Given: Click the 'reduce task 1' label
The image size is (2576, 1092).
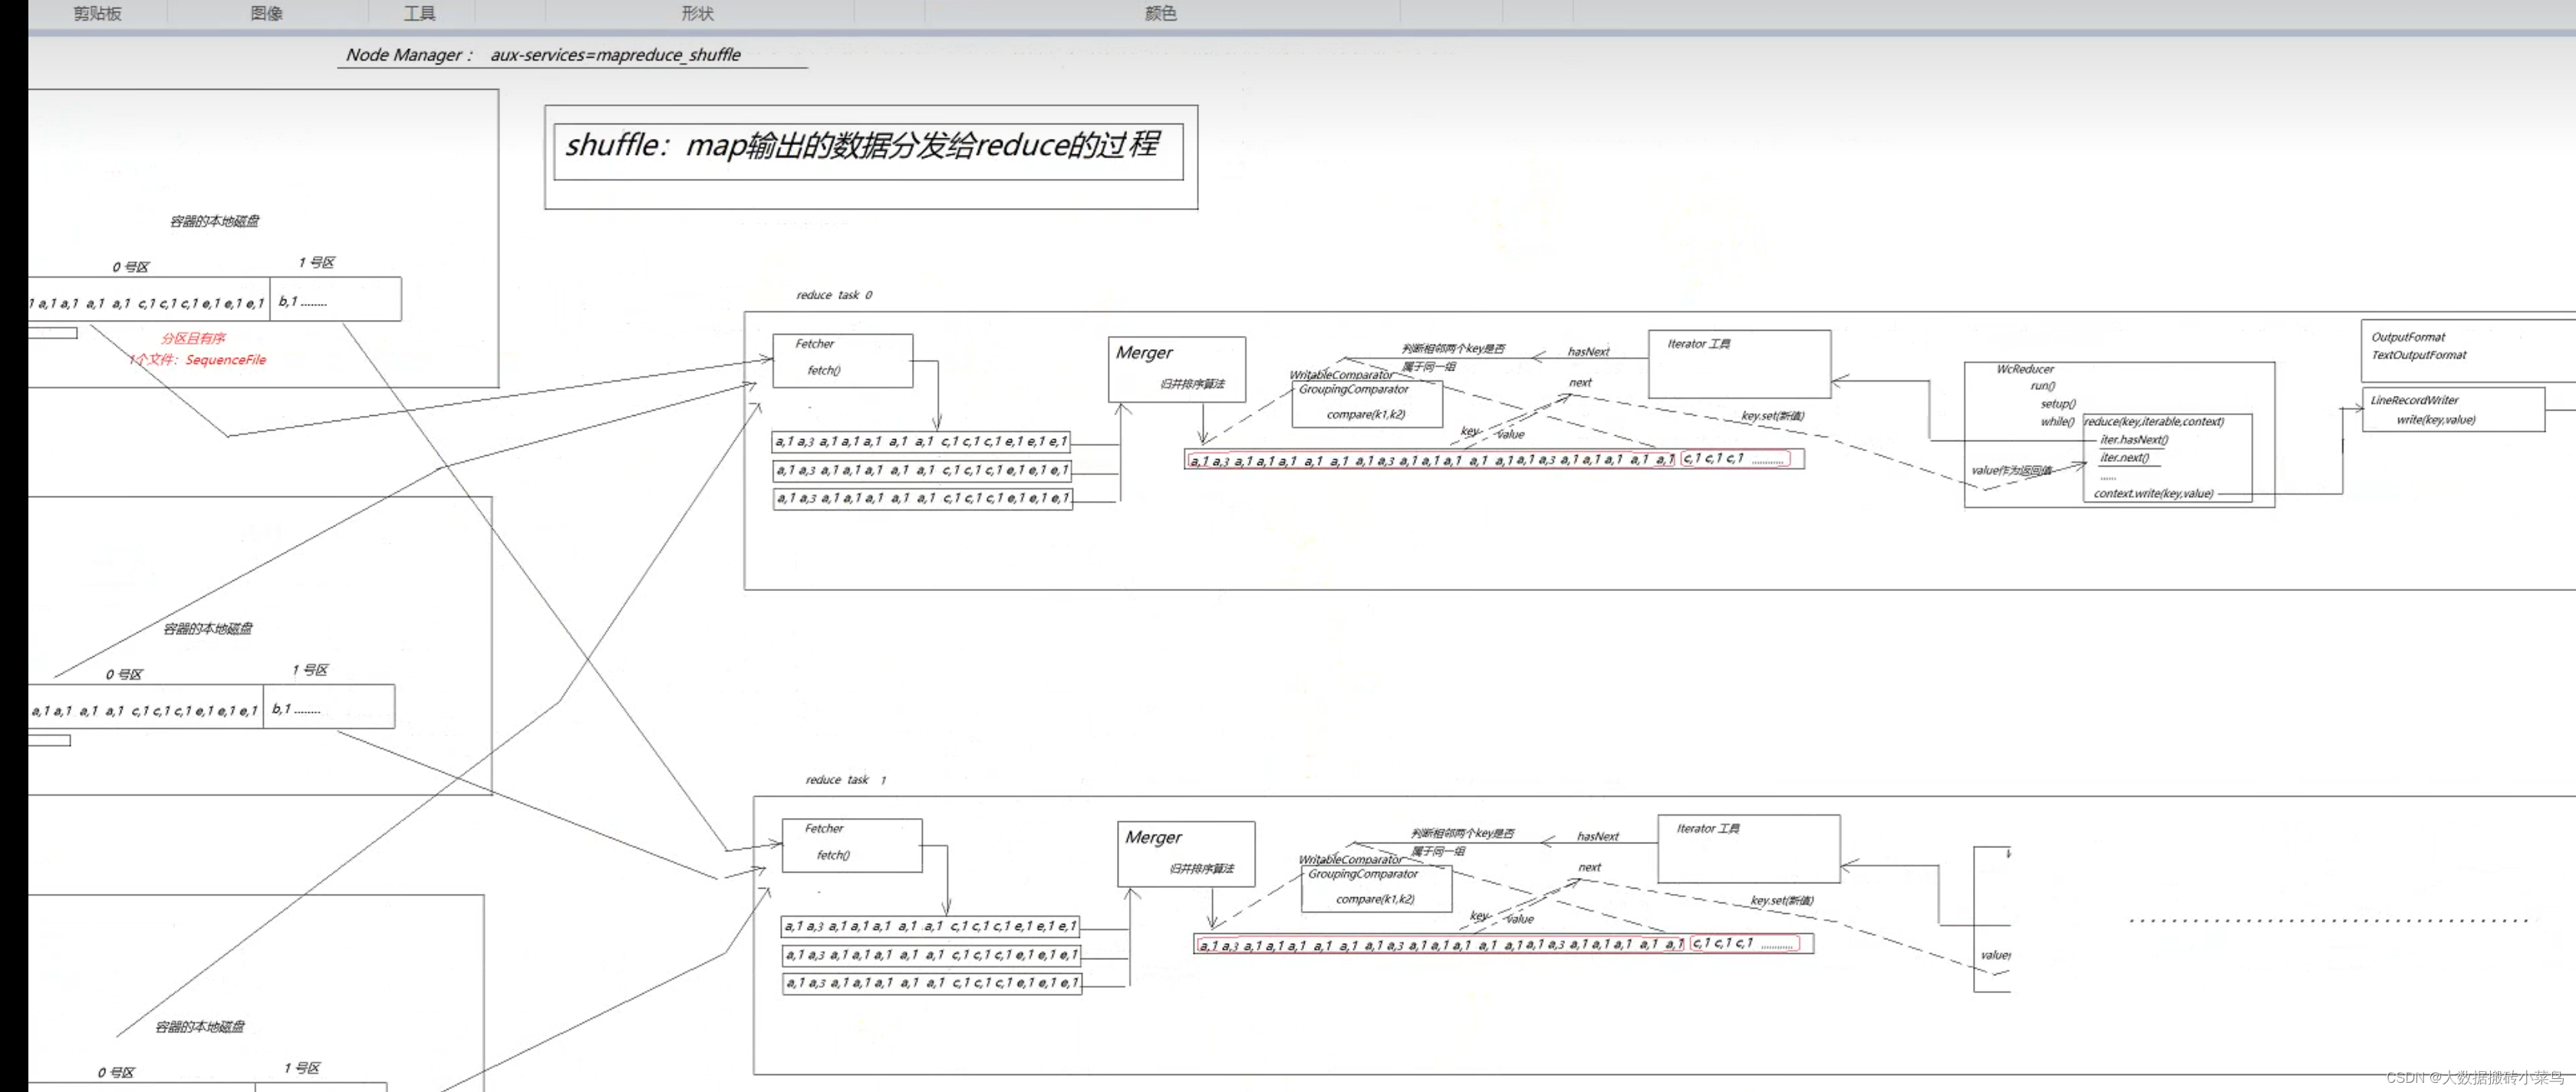Looking at the screenshot, I should (846, 779).
